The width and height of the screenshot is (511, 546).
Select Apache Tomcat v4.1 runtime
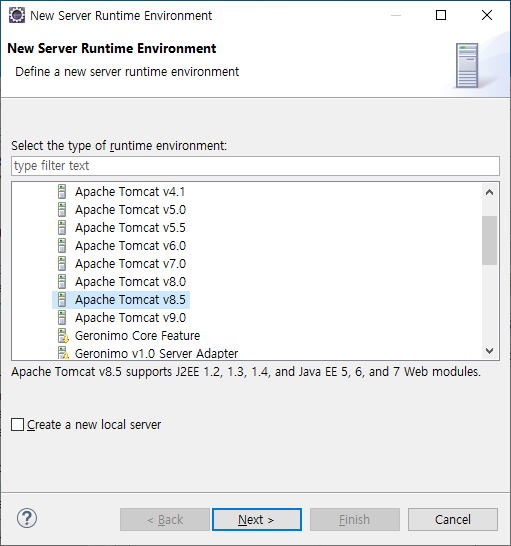point(130,192)
